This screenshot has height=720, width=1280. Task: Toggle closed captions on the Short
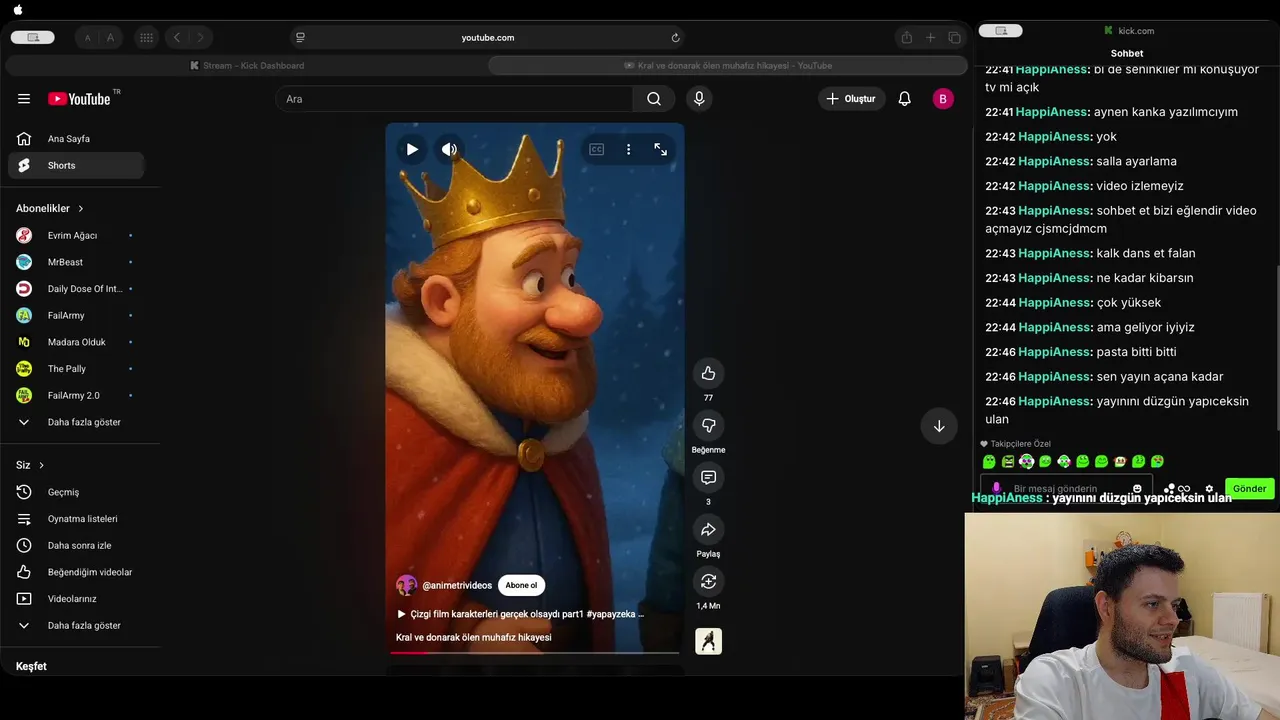[596, 149]
